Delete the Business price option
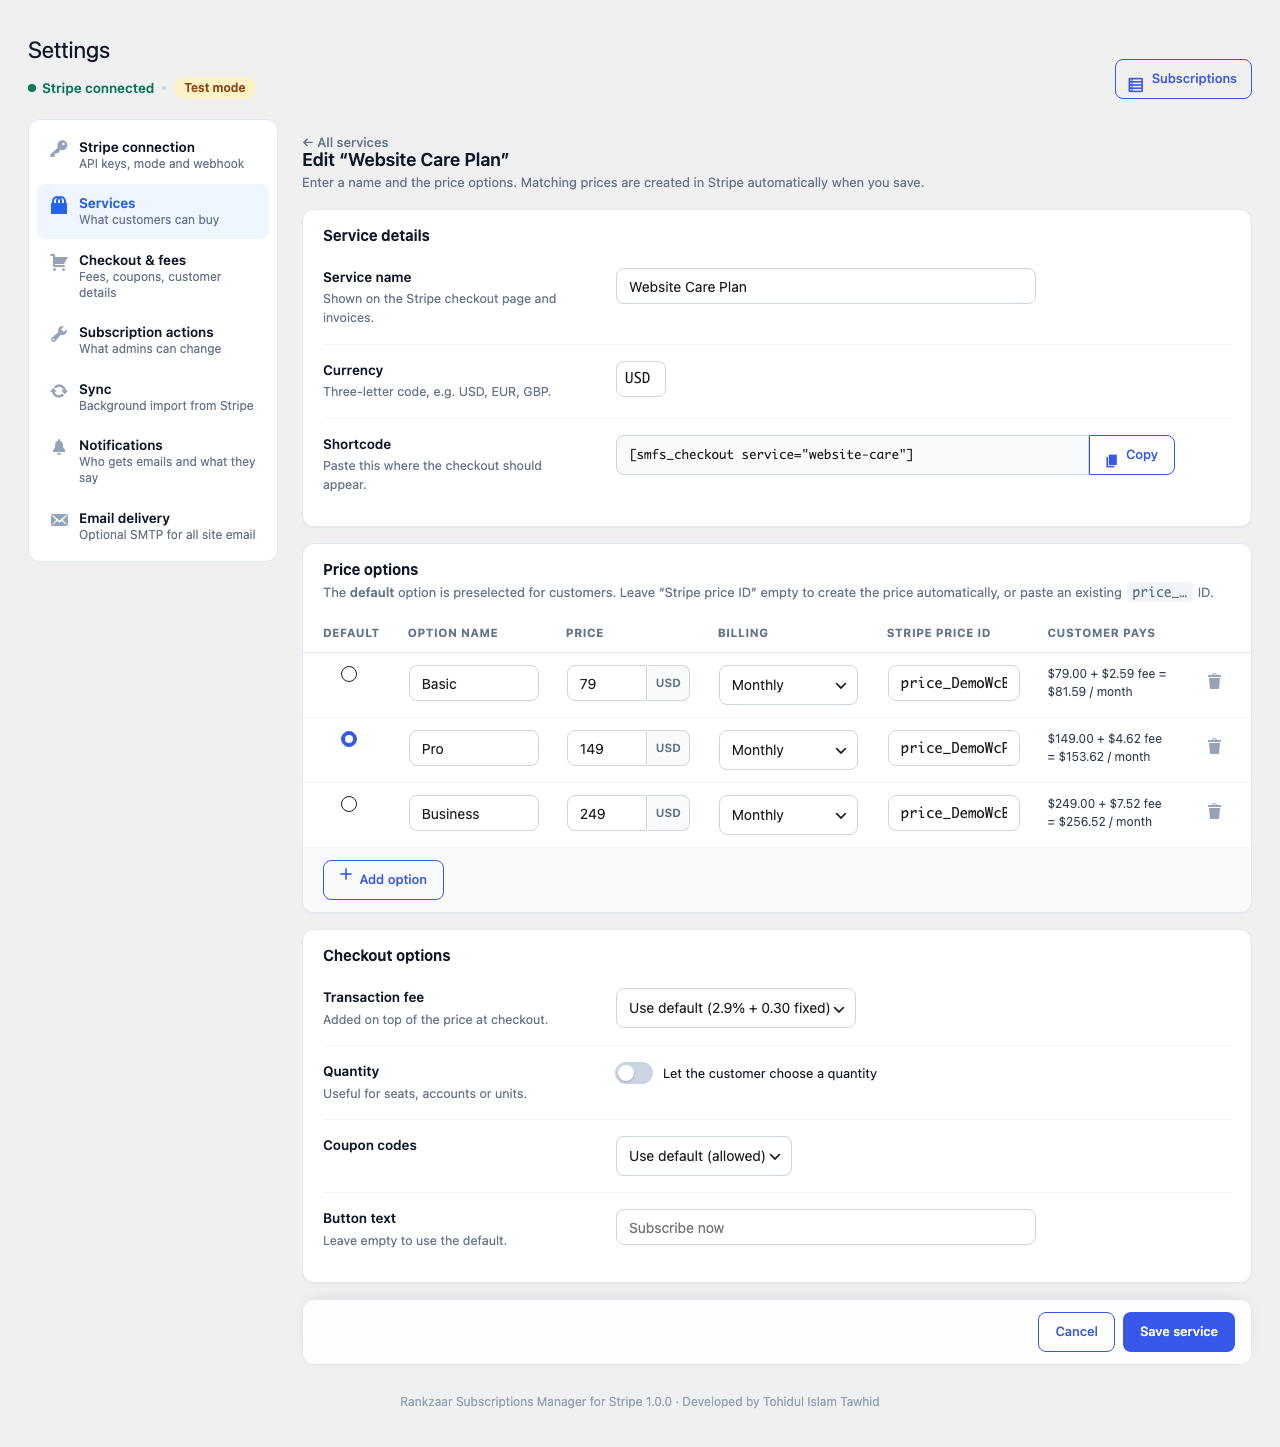Image resolution: width=1280 pixels, height=1447 pixels. point(1214,811)
